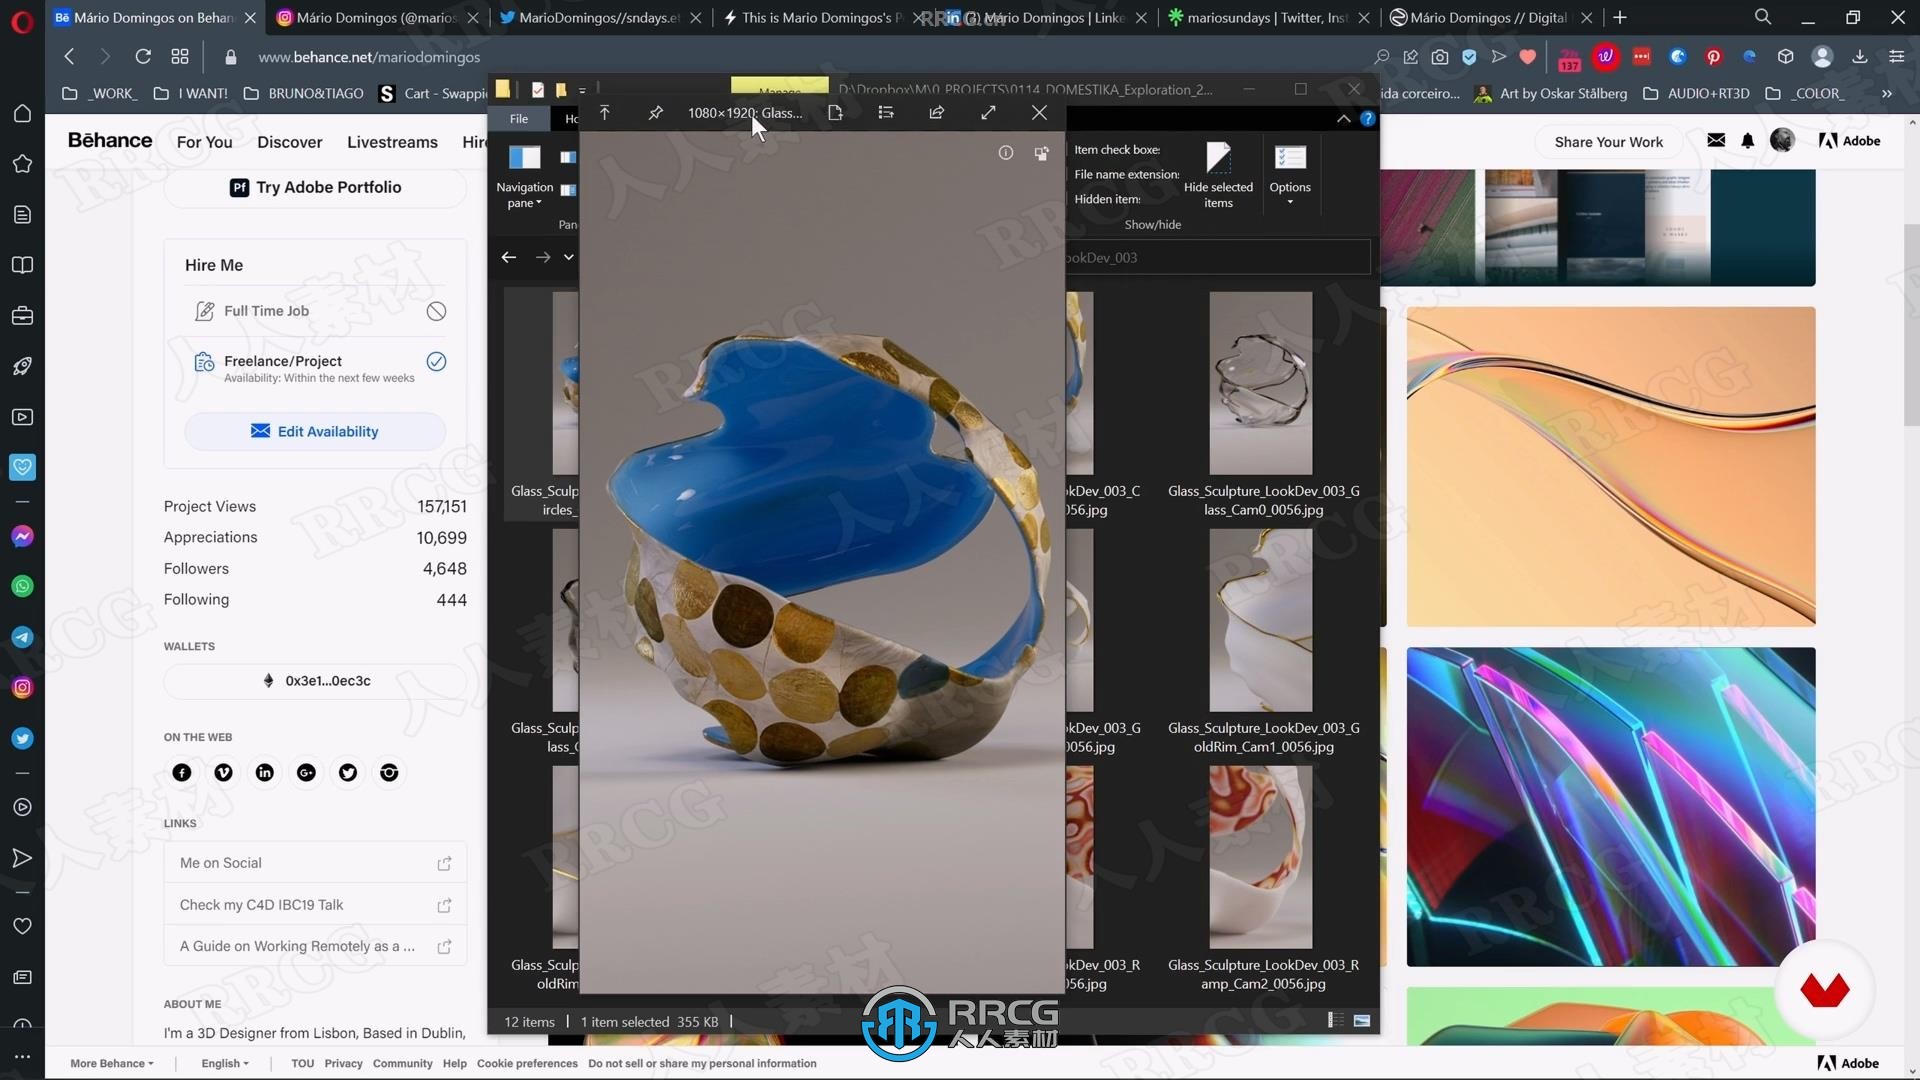Select Glass_Cam0_0056.jpg thumbnail in Explorer
Viewport: 1920px width, 1080px height.
pos(1261,384)
